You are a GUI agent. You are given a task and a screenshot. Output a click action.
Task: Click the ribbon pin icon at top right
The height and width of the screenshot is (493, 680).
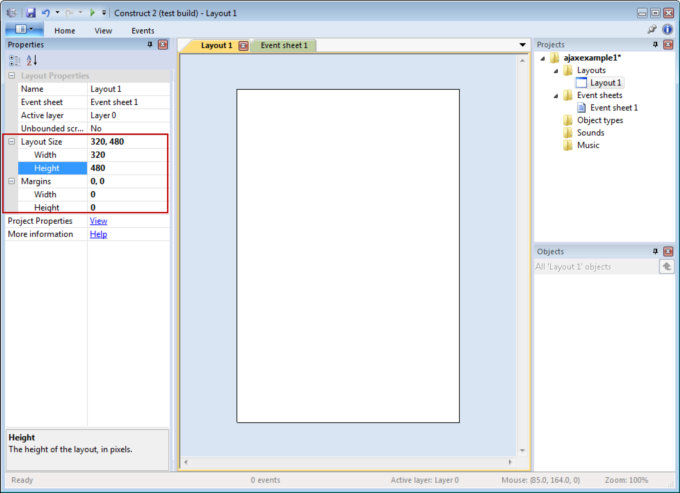[652, 29]
